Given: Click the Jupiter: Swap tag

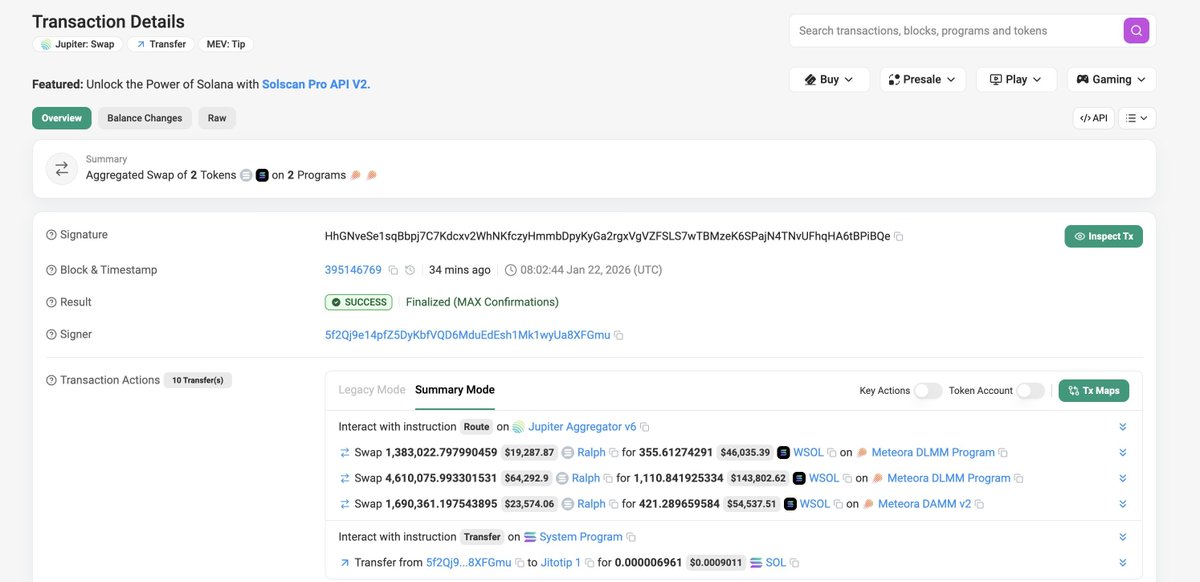Looking at the screenshot, I should 77,44.
